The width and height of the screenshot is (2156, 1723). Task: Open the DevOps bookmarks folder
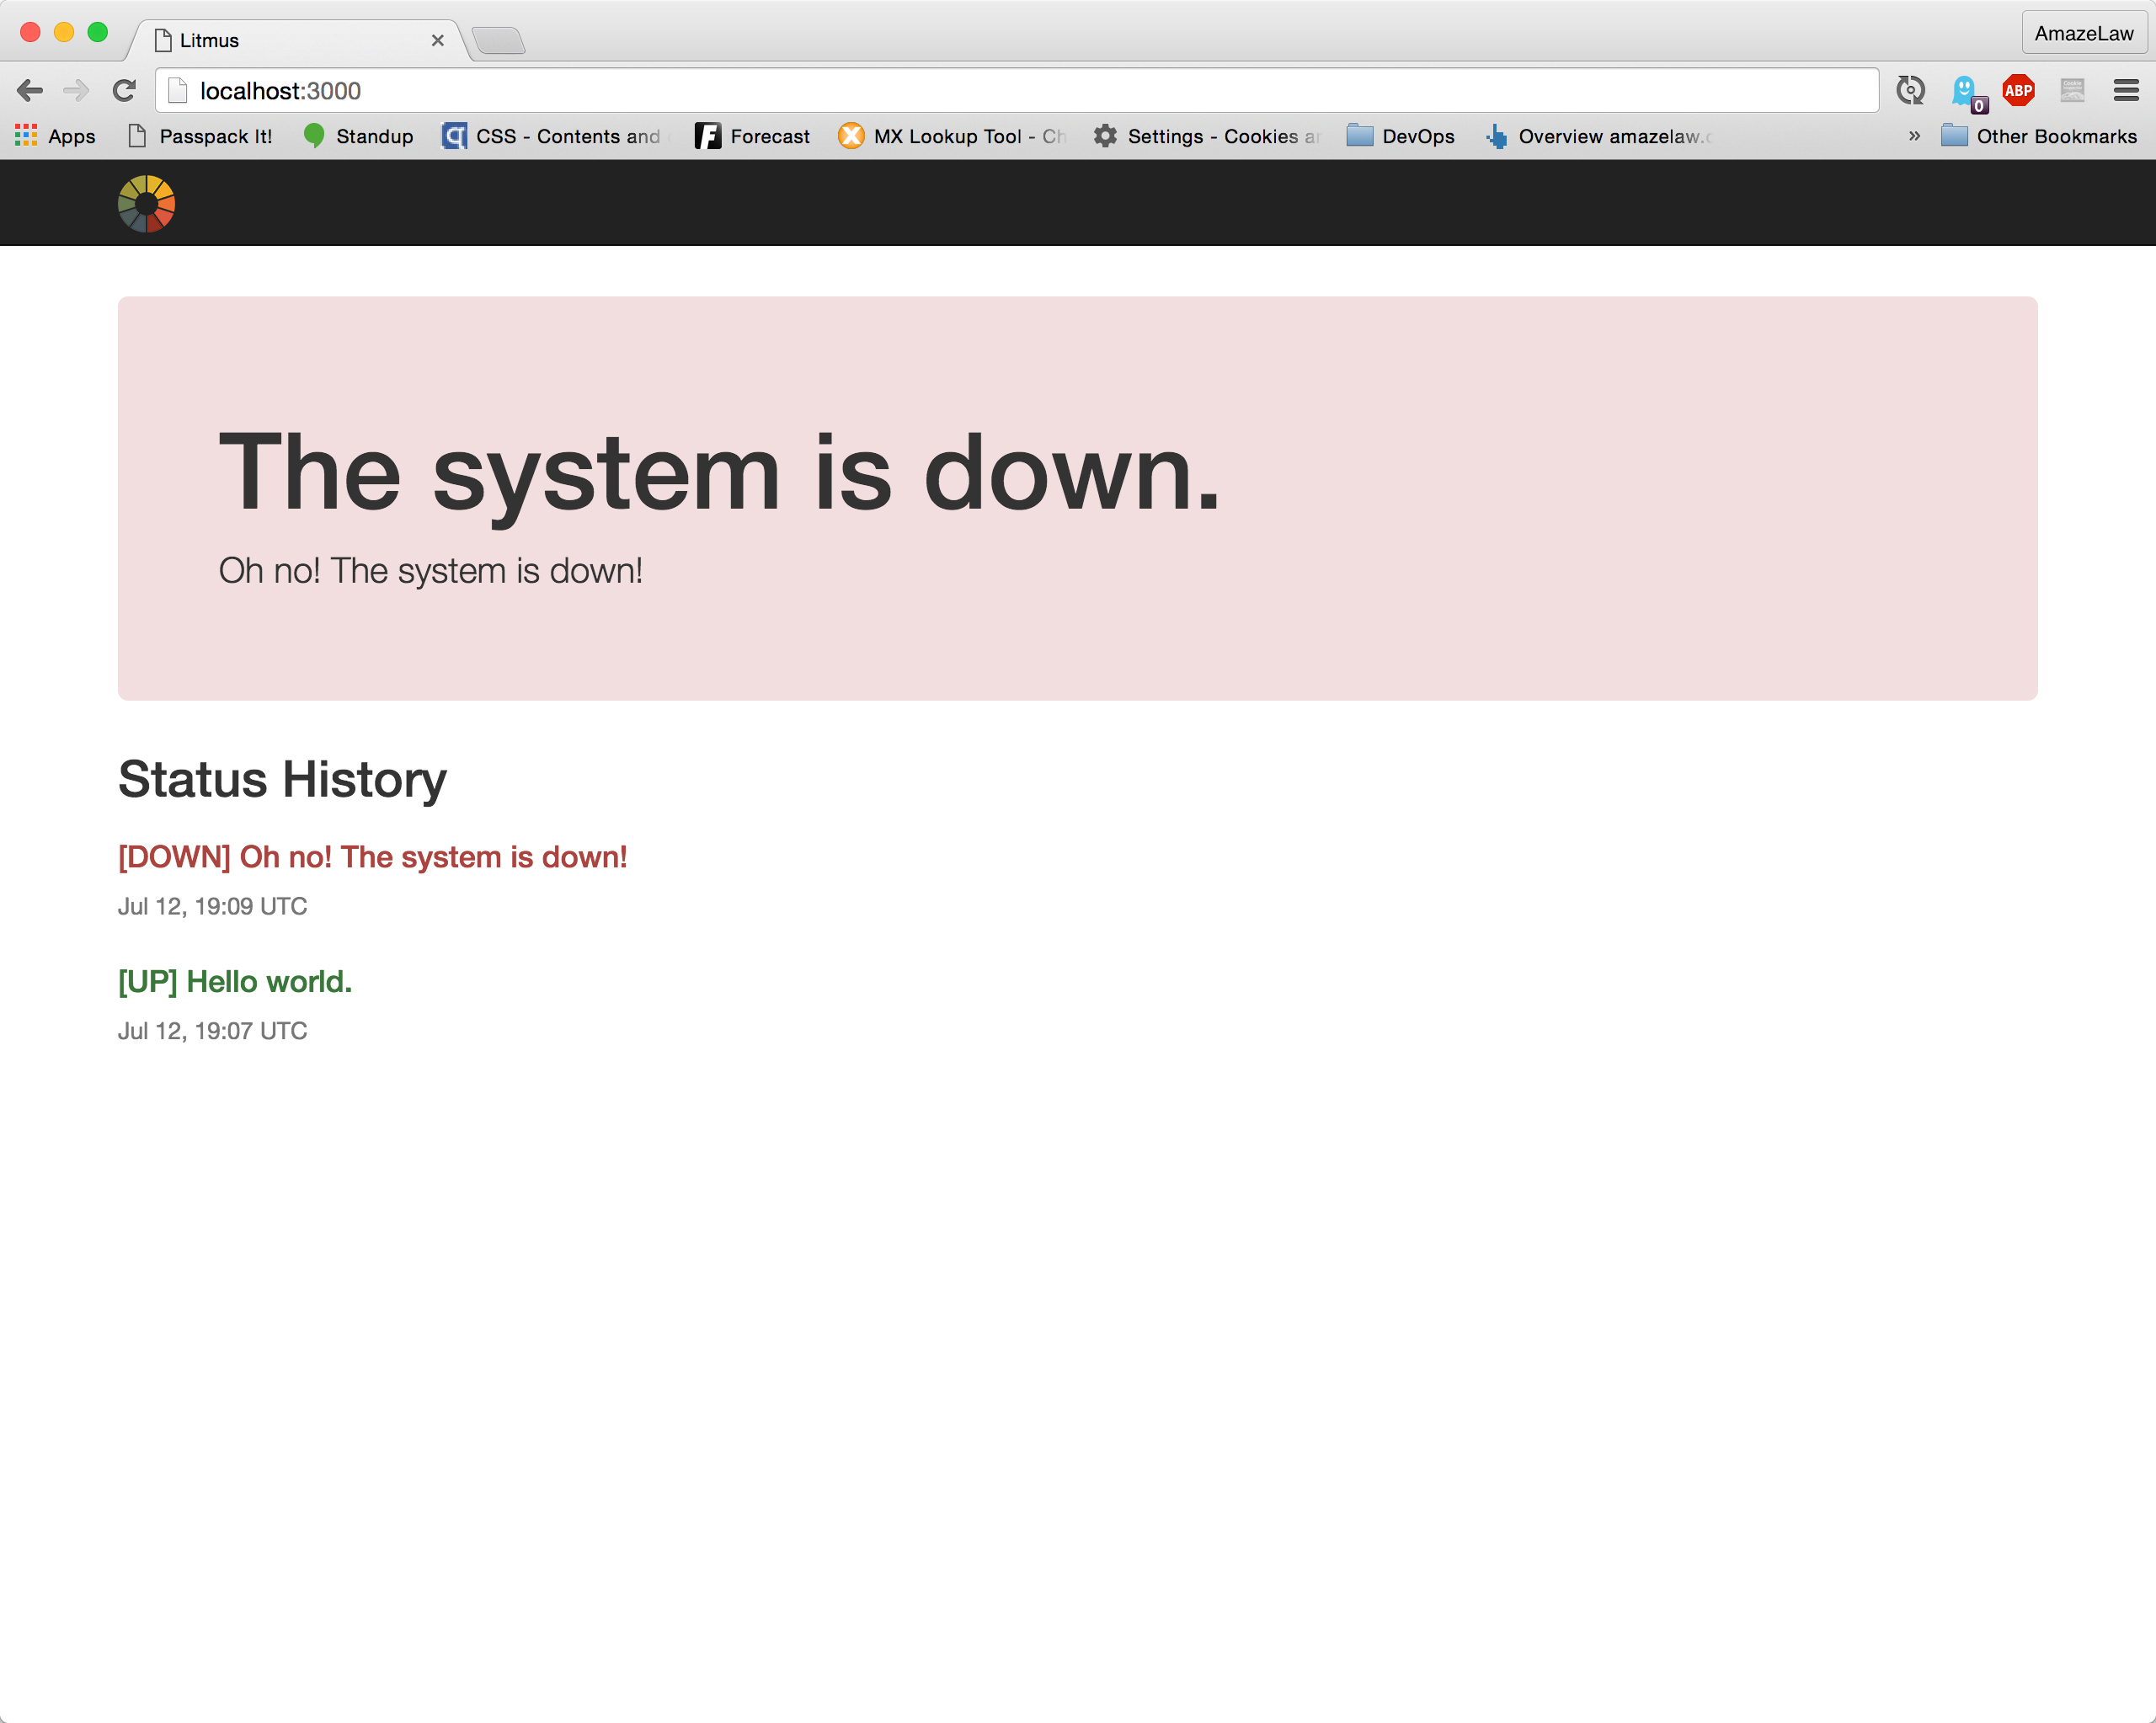point(1400,136)
